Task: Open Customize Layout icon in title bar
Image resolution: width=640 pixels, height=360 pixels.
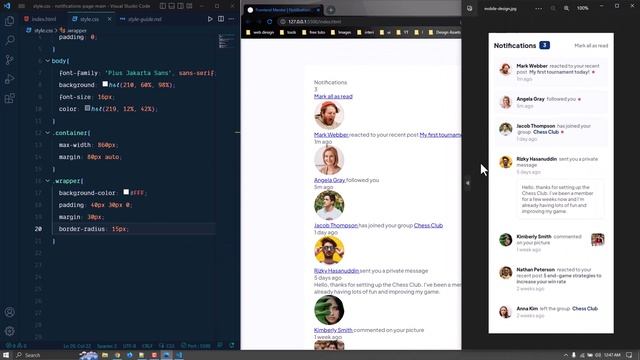Action: 189,6
